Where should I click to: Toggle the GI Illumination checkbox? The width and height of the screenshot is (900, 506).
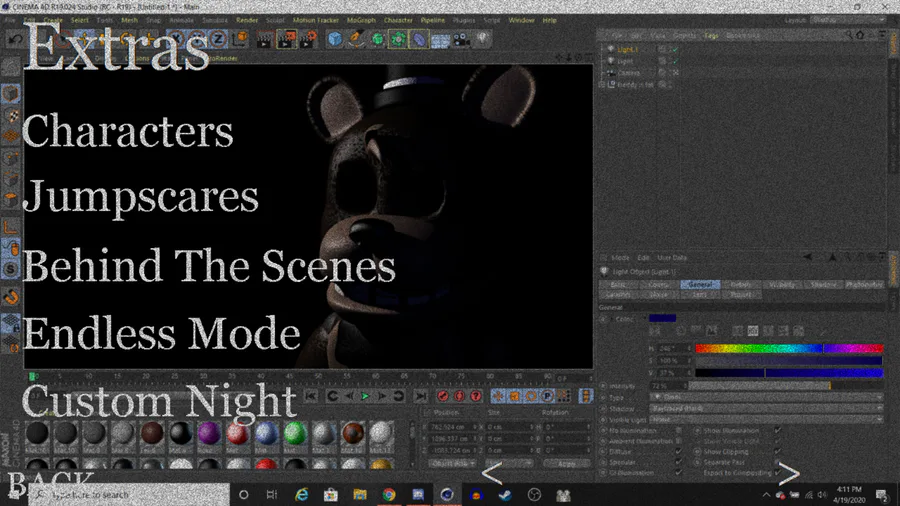pyautogui.click(x=678, y=473)
